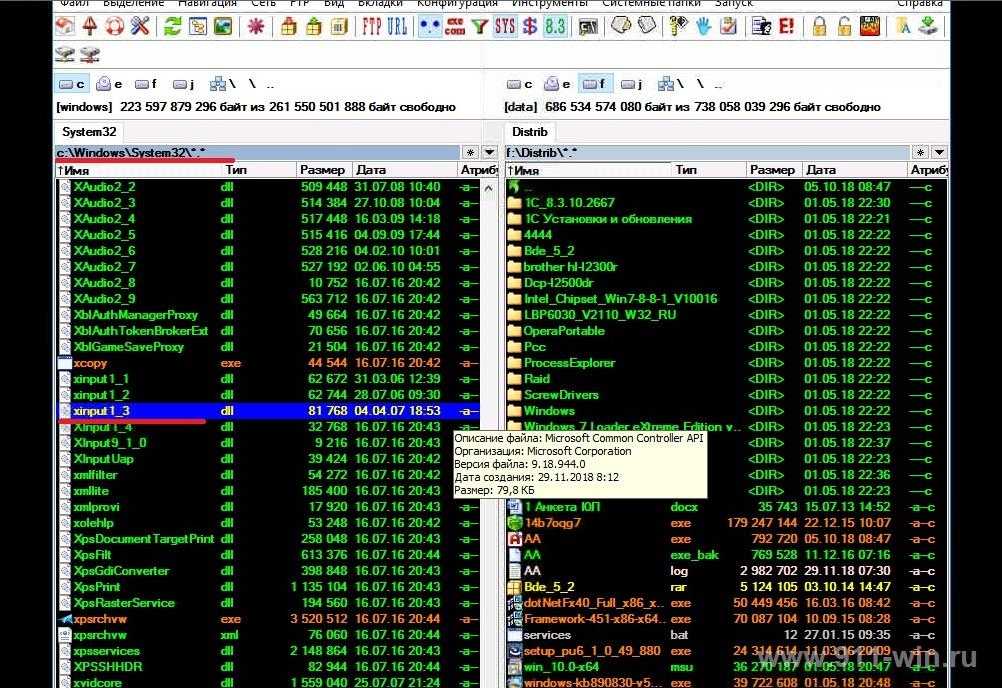The width and height of the screenshot is (1002, 688).
Task: Sort left panel by Размер column
Action: [x=322, y=170]
